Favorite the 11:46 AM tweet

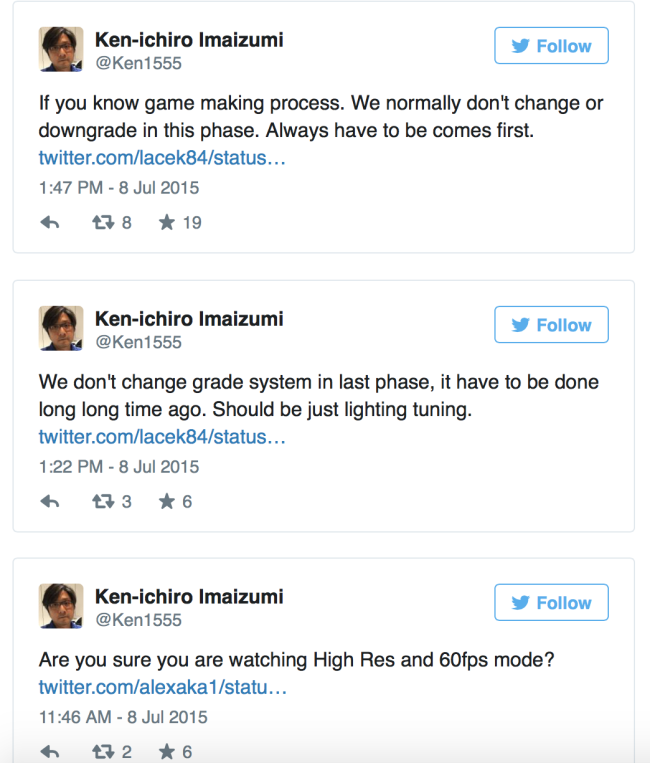tap(167, 751)
